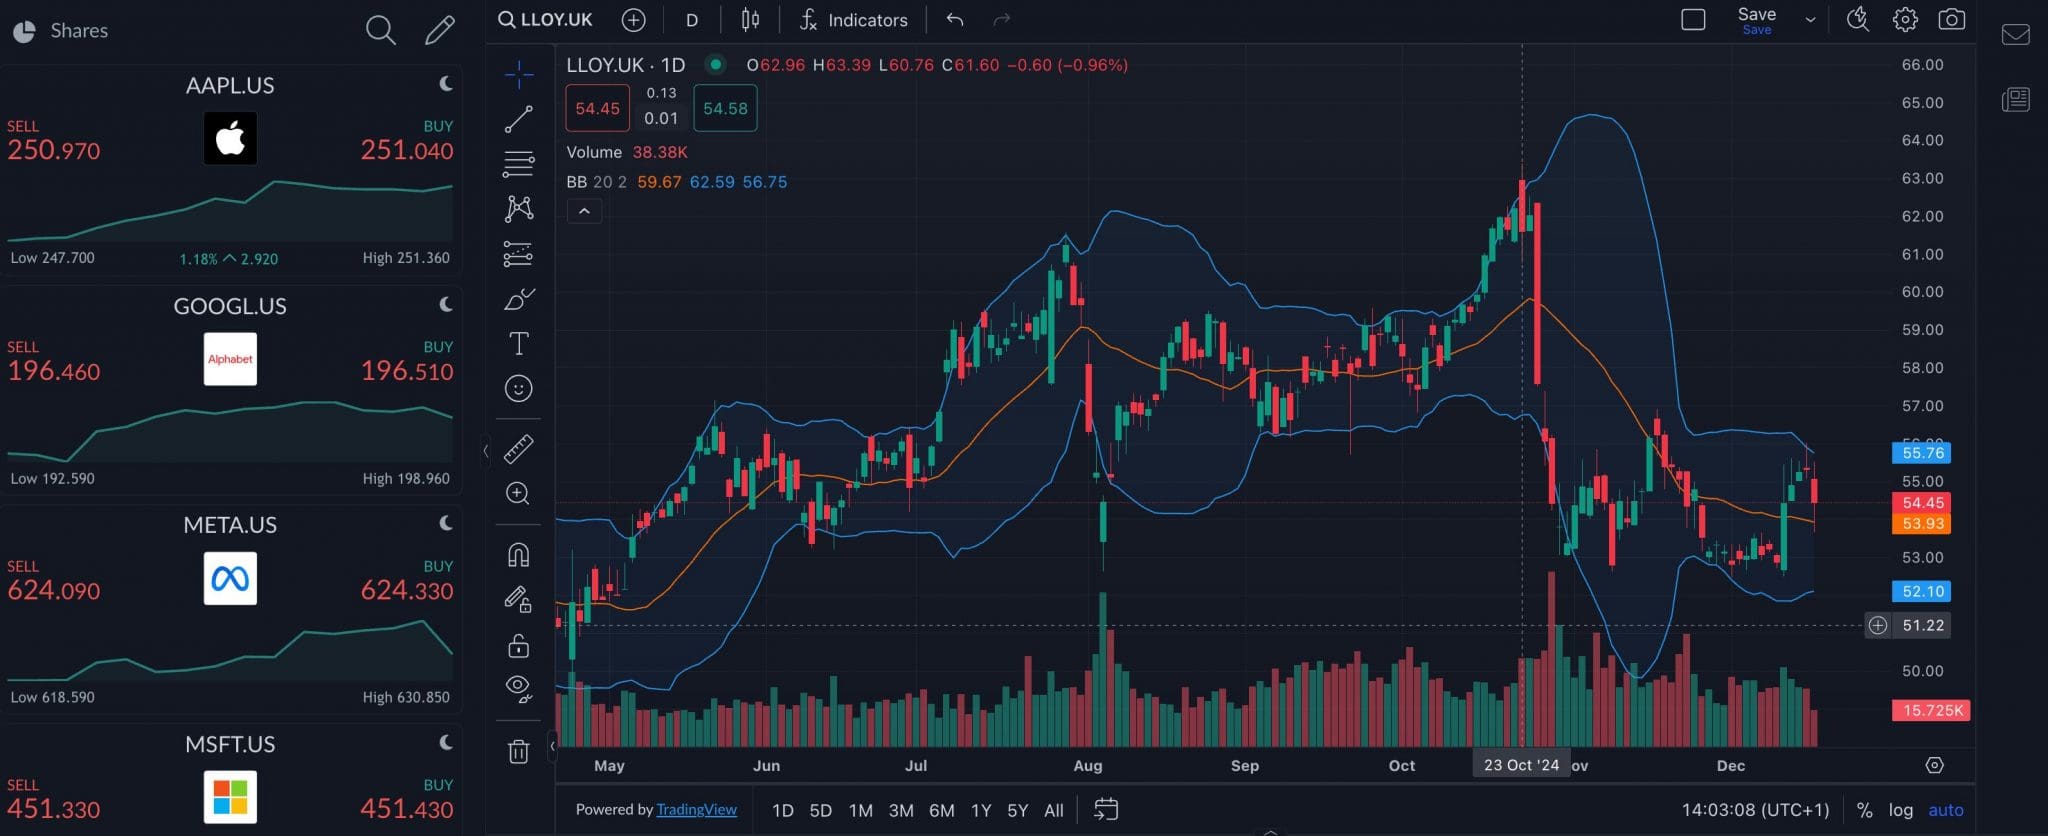The height and width of the screenshot is (836, 2048).
Task: Take a chart snapshot with camera
Action: coord(1951,20)
